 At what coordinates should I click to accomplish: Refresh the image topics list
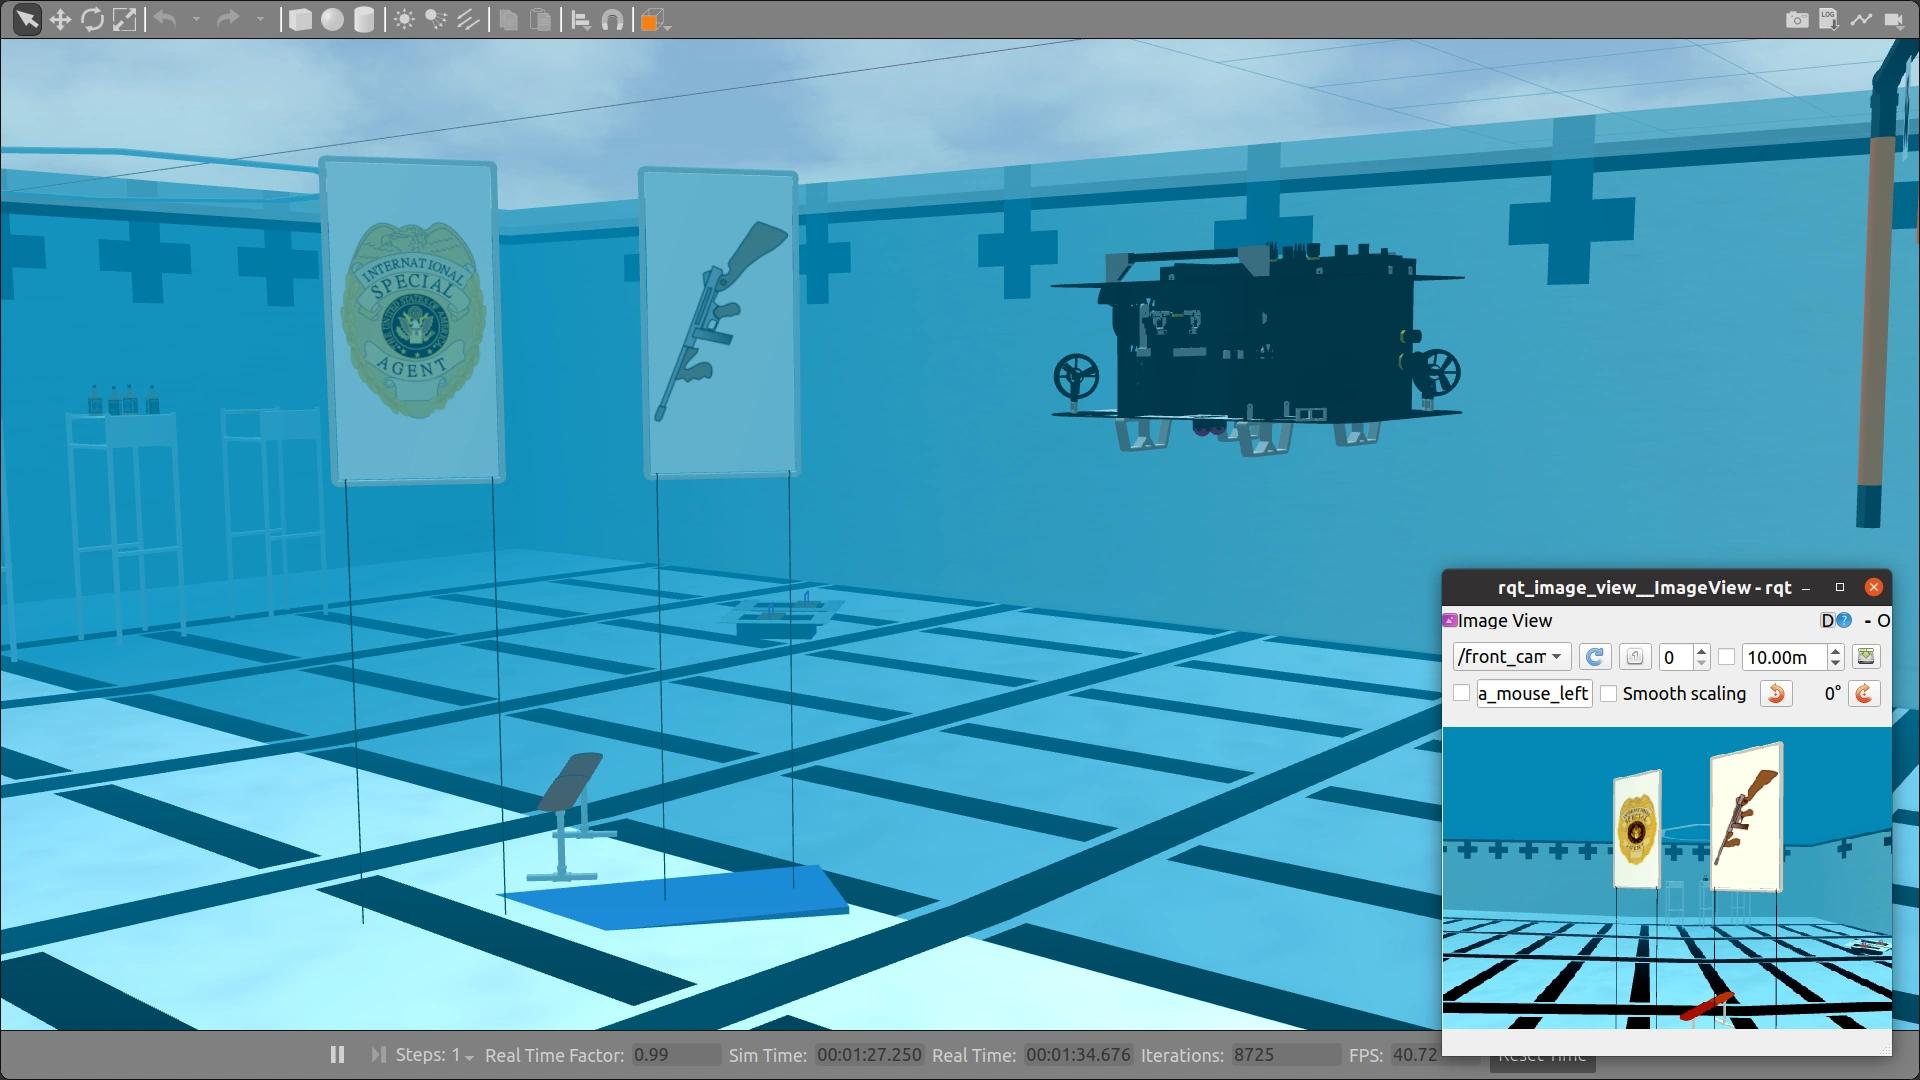coord(1595,657)
